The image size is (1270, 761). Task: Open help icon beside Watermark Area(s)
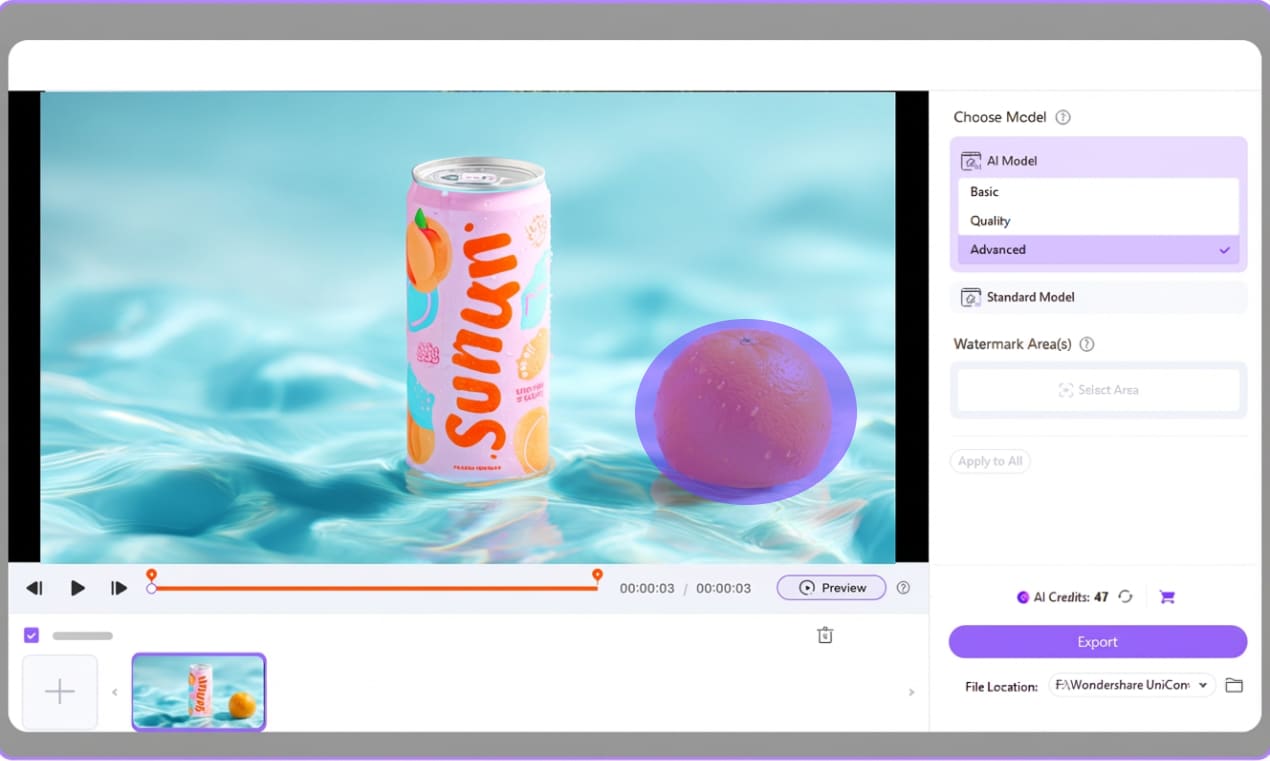[x=1087, y=344]
